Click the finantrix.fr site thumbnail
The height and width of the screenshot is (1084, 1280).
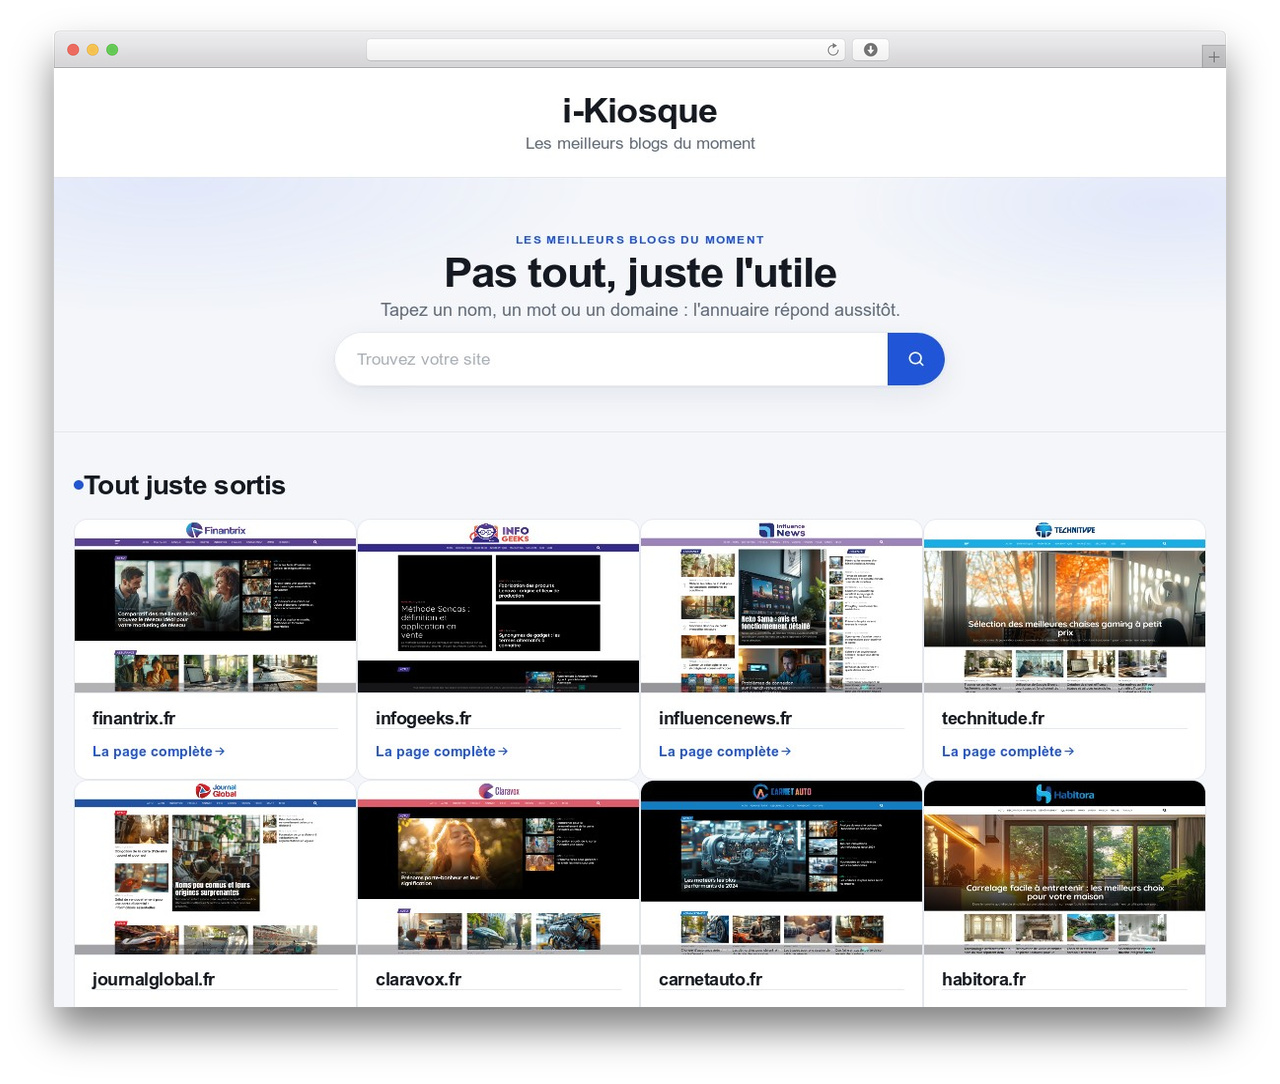click(215, 606)
